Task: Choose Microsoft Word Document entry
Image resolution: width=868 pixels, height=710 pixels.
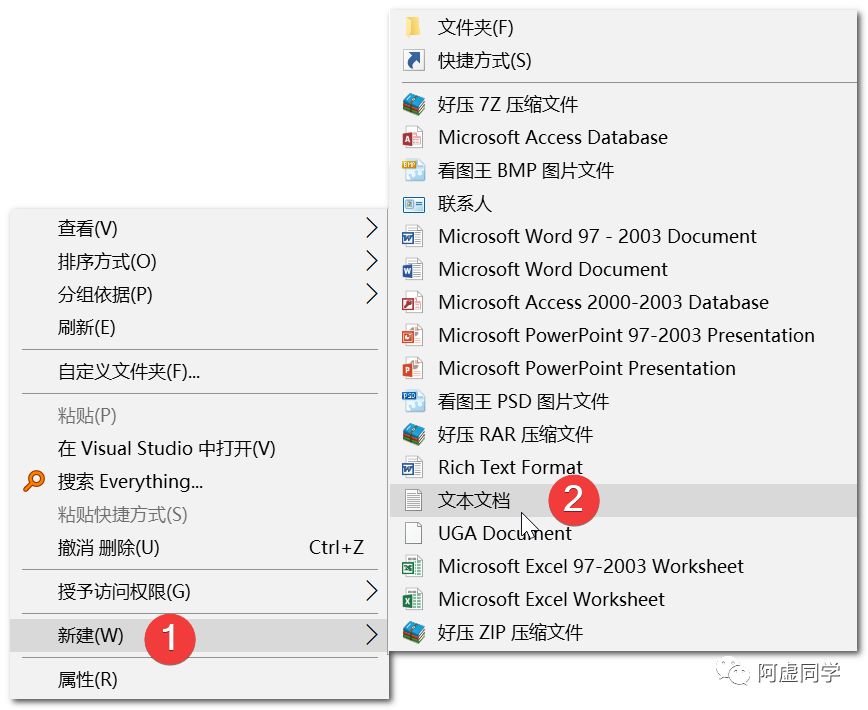Action: click(x=623, y=270)
